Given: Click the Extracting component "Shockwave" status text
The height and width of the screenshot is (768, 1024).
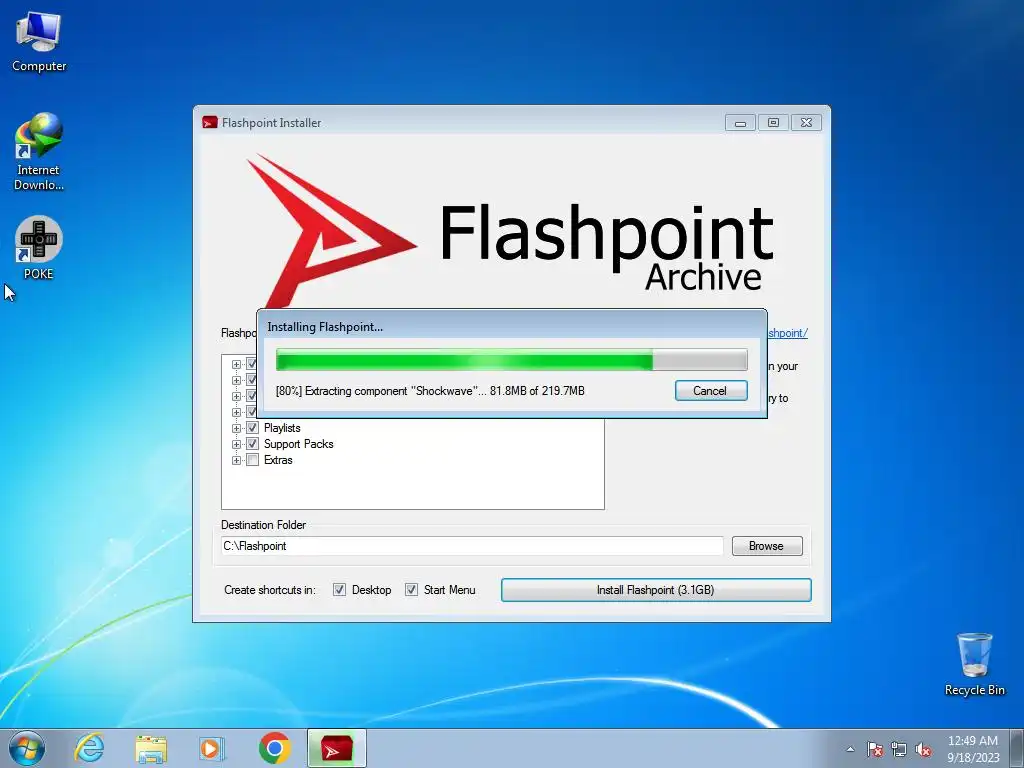Looking at the screenshot, I should pos(430,391).
